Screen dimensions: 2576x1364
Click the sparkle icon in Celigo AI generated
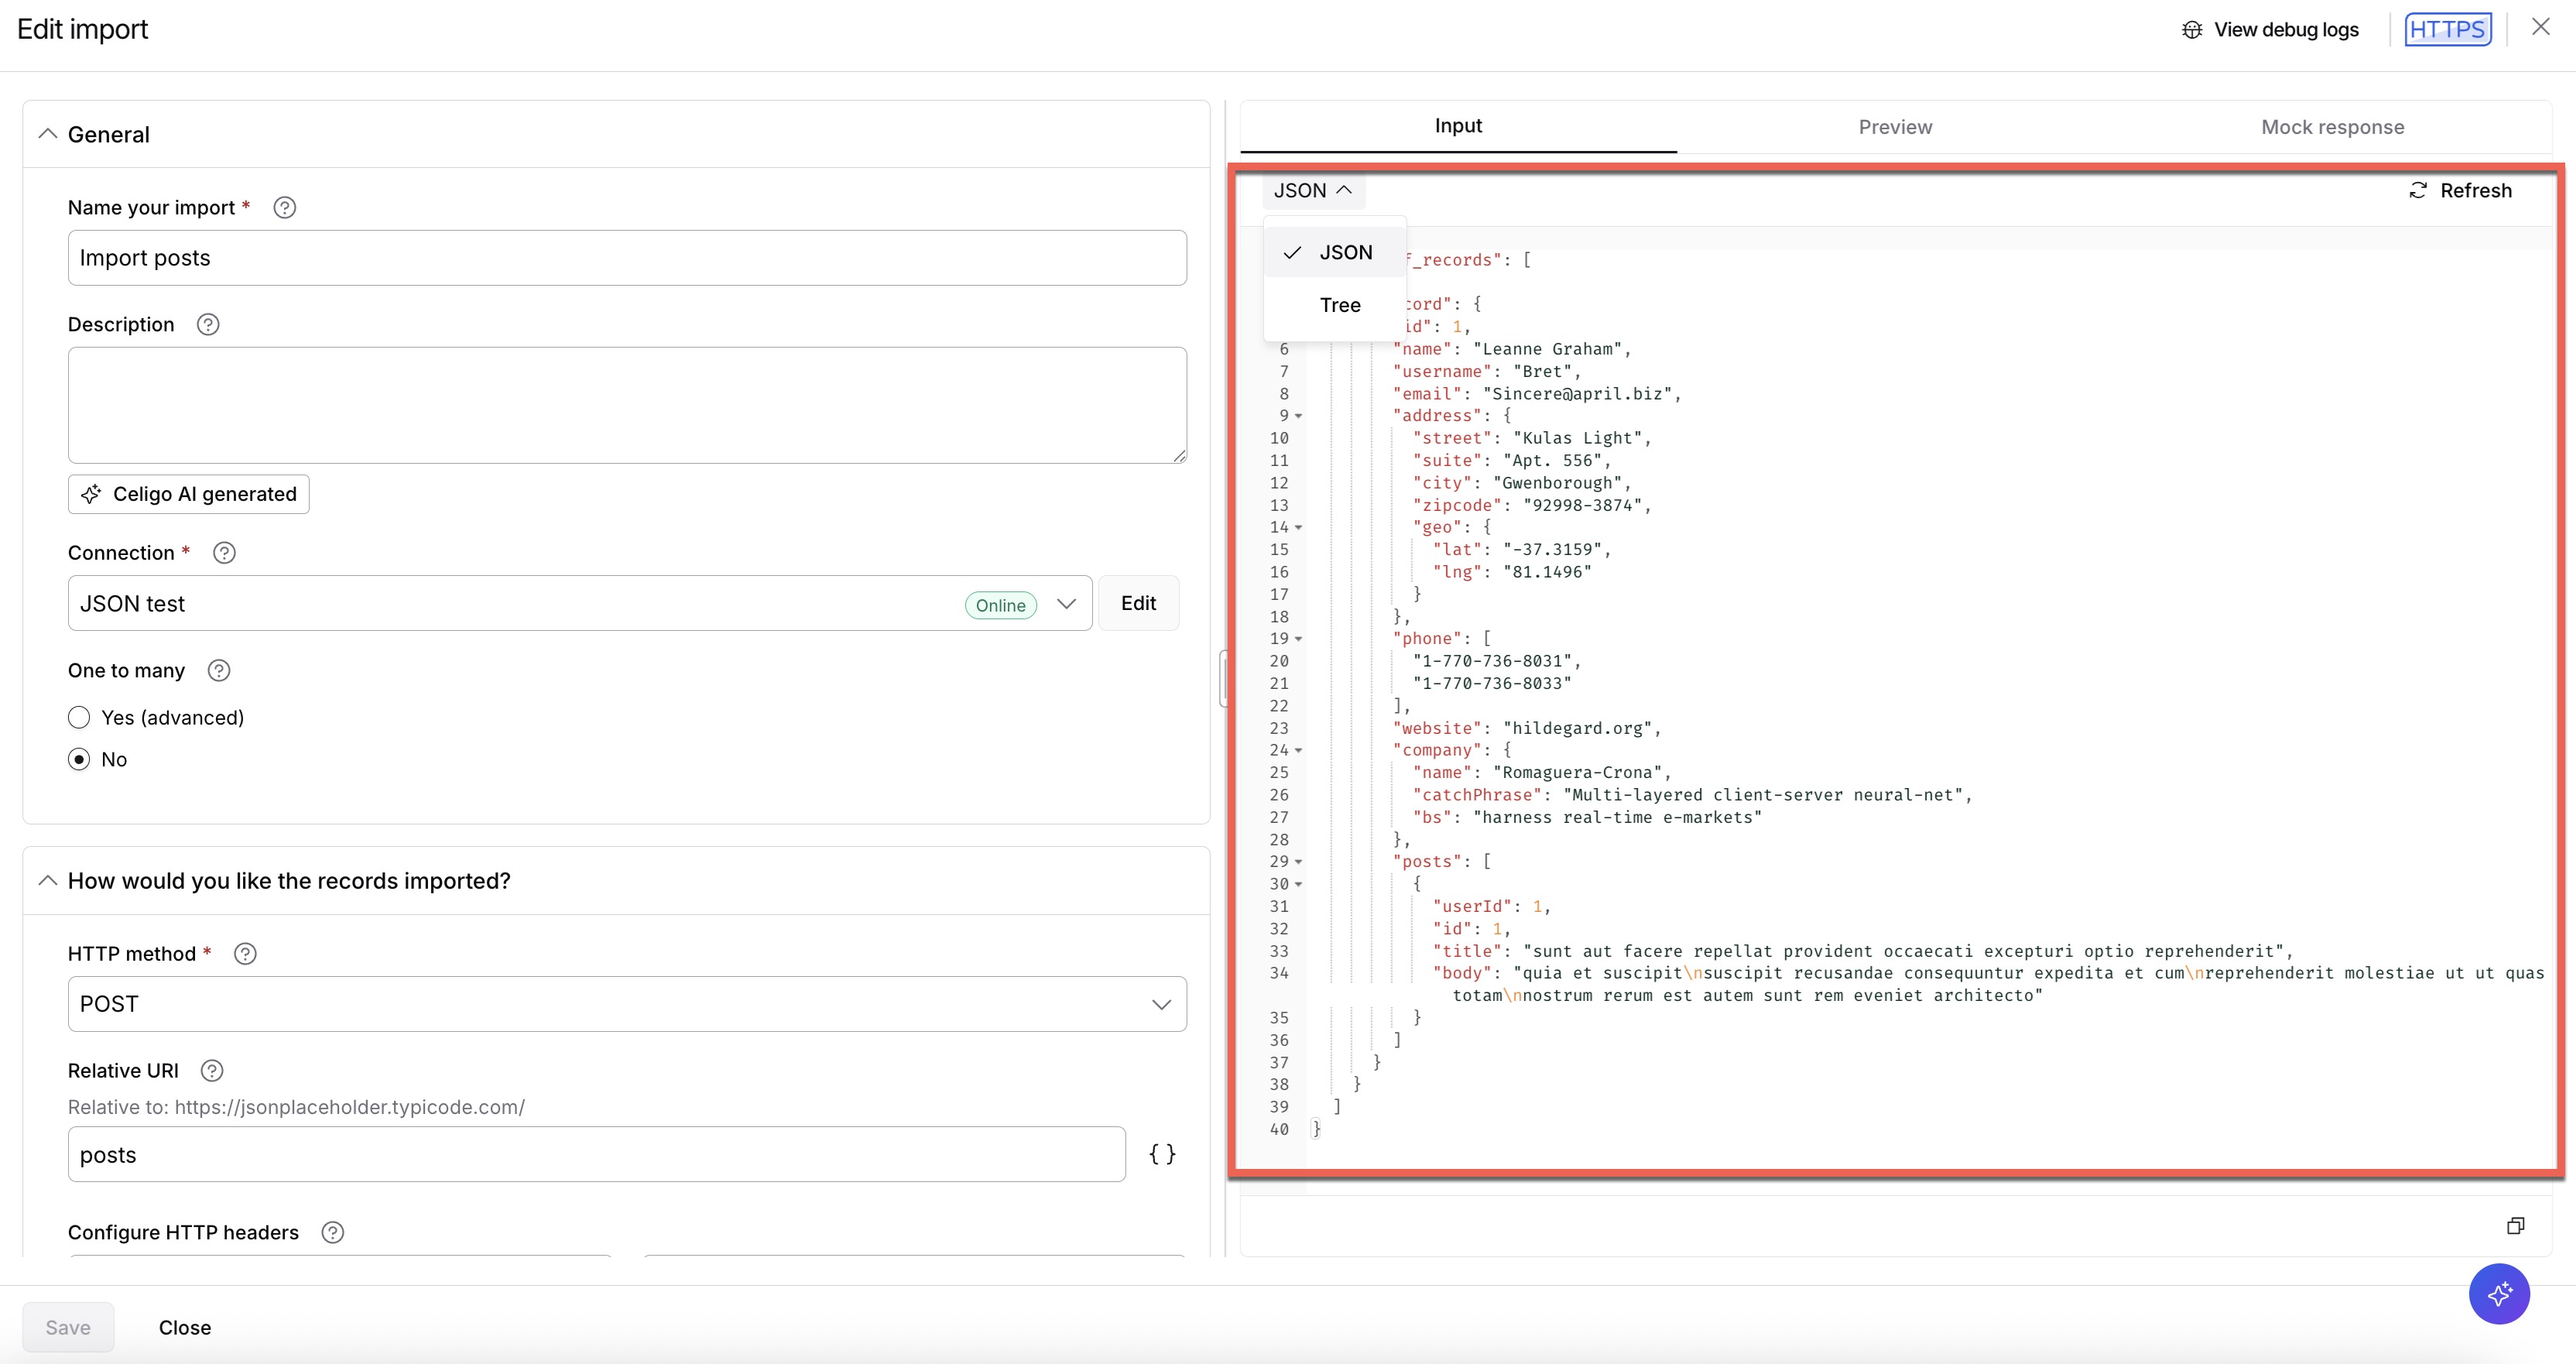[91, 494]
